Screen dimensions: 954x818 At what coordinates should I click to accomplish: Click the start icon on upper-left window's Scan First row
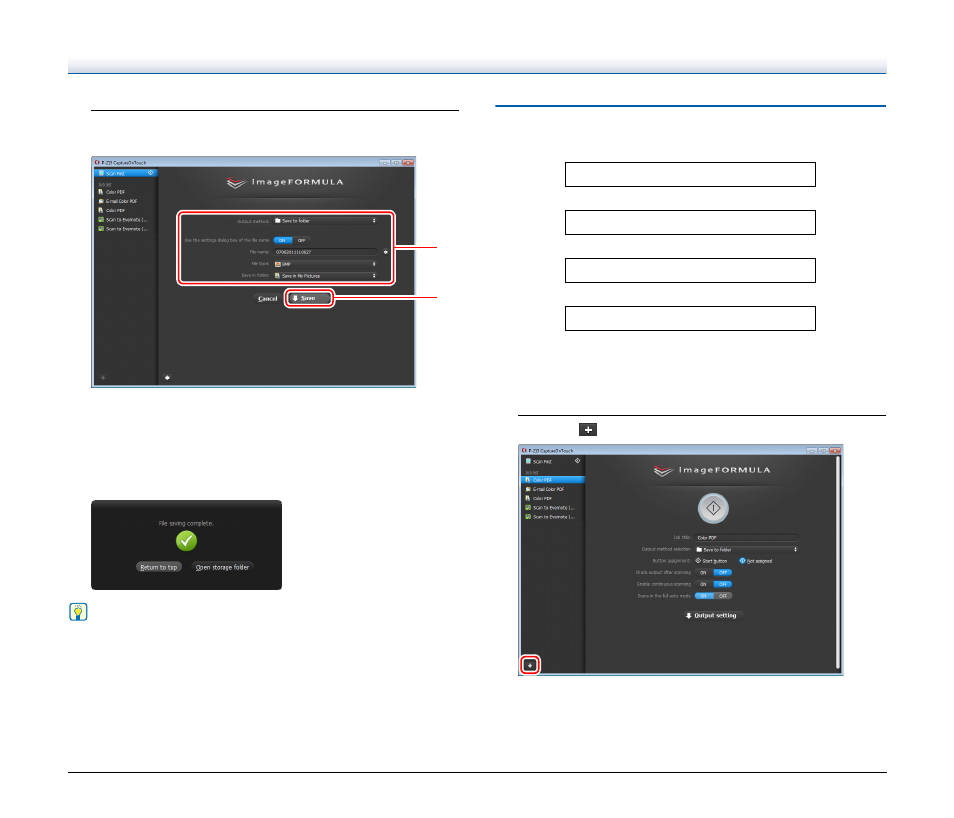point(151,173)
